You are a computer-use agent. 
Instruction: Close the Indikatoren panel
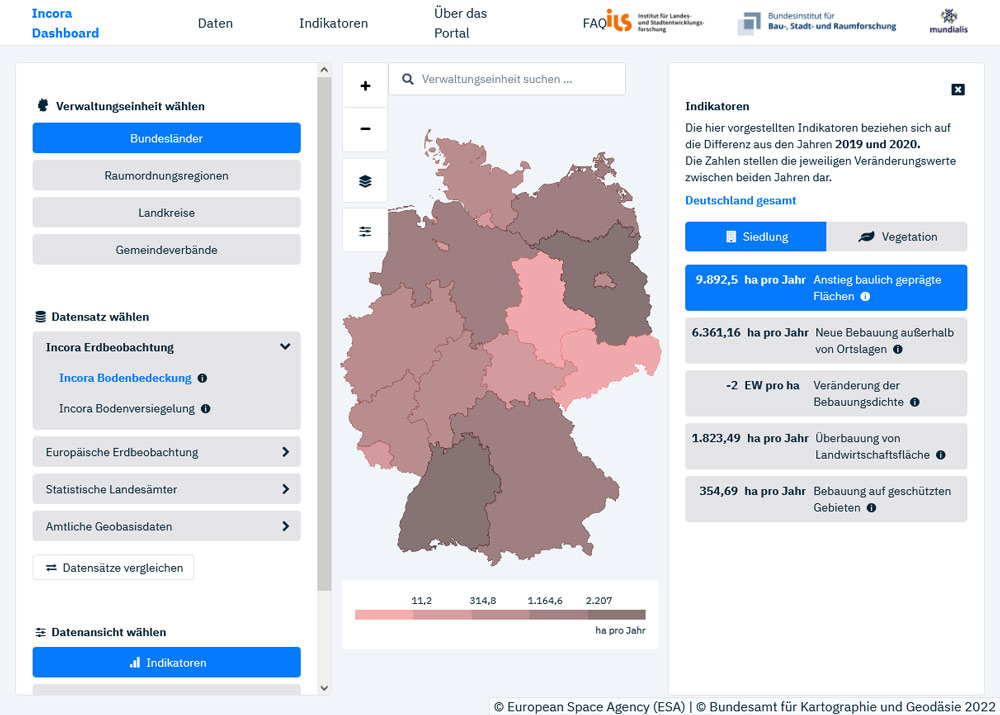tap(957, 90)
